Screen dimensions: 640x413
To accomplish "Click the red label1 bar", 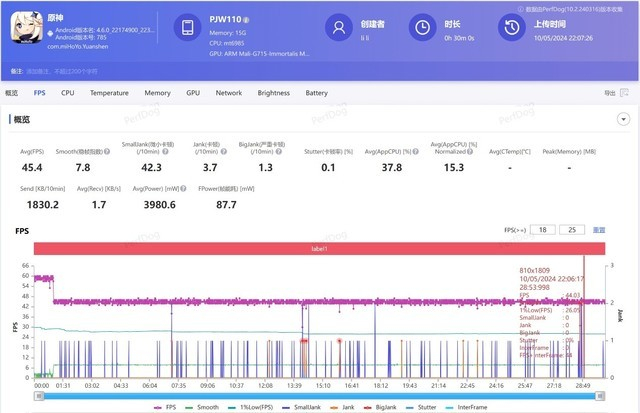I will click(x=320, y=247).
